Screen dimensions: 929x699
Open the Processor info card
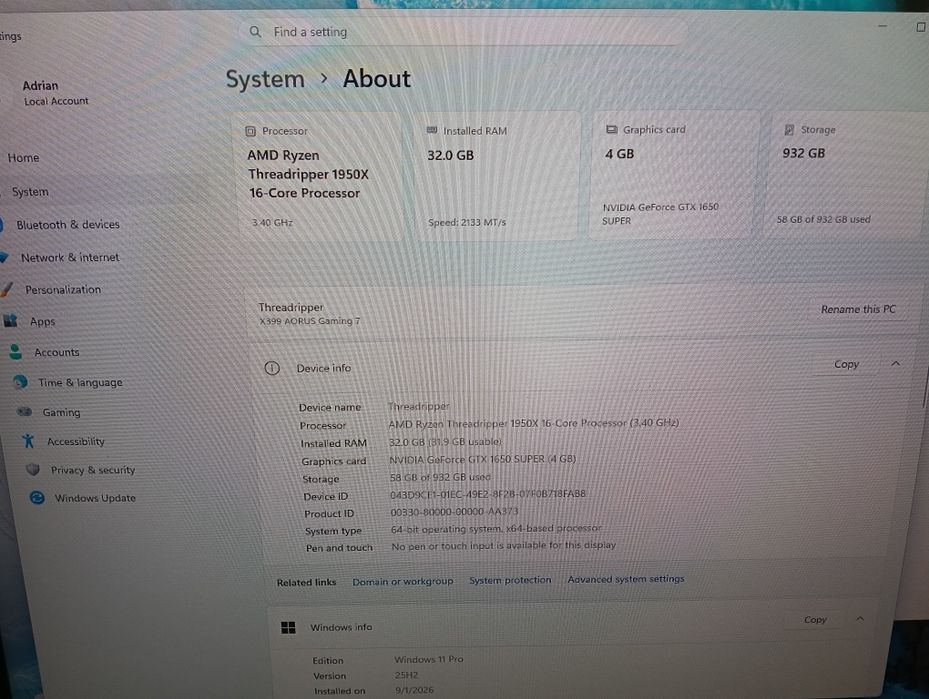click(321, 176)
